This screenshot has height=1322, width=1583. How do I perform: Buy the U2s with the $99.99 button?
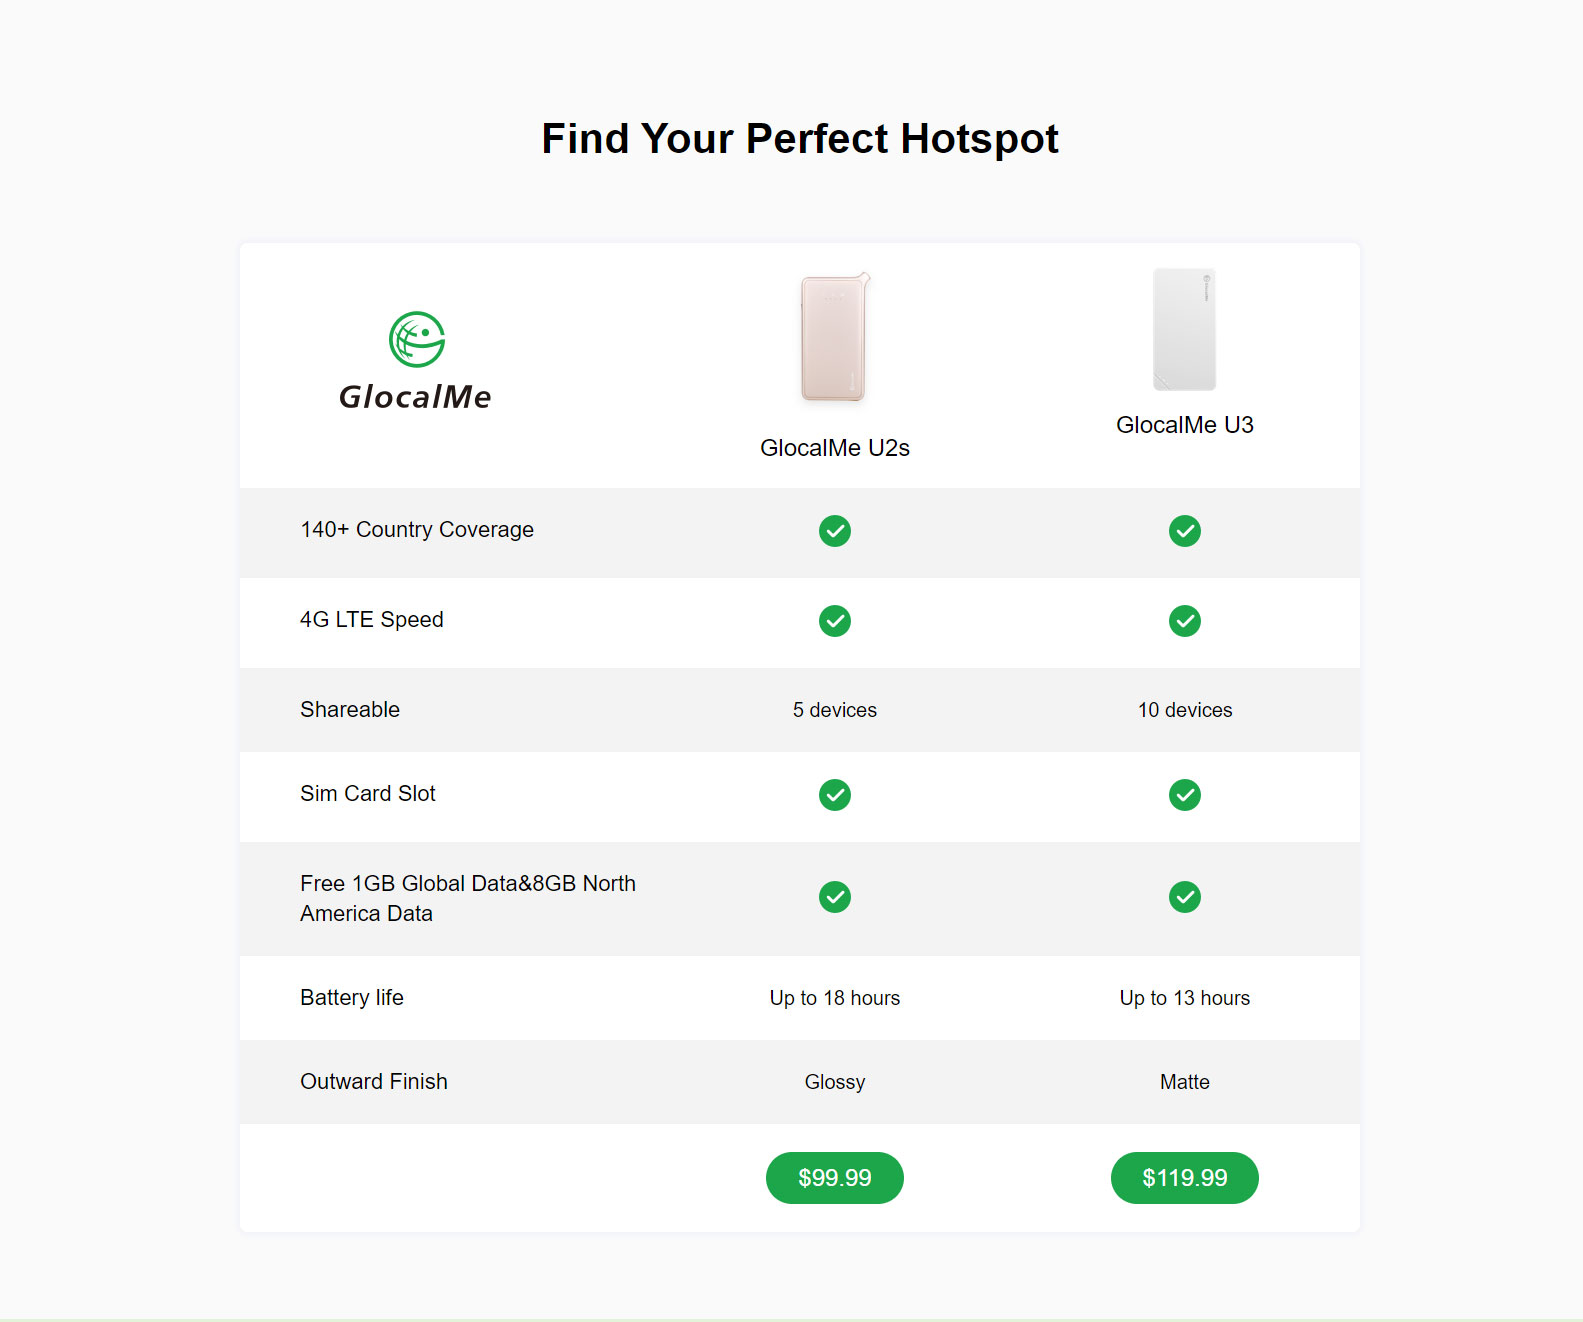(835, 1178)
